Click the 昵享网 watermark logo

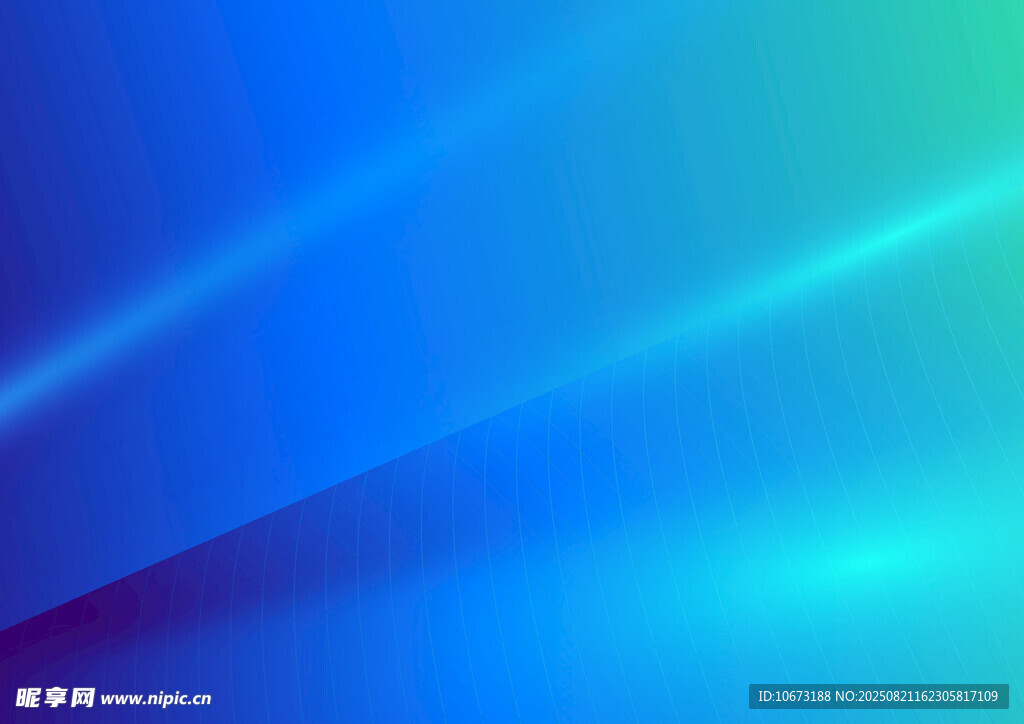(x=55, y=697)
